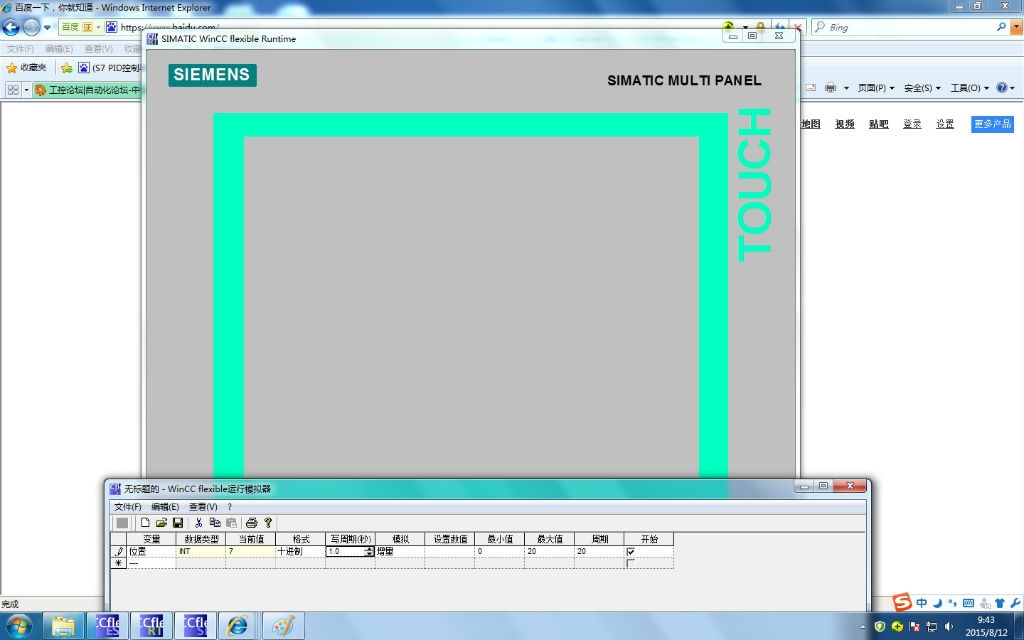Open the Paint app from the taskbar
1024x640 pixels.
283,626
